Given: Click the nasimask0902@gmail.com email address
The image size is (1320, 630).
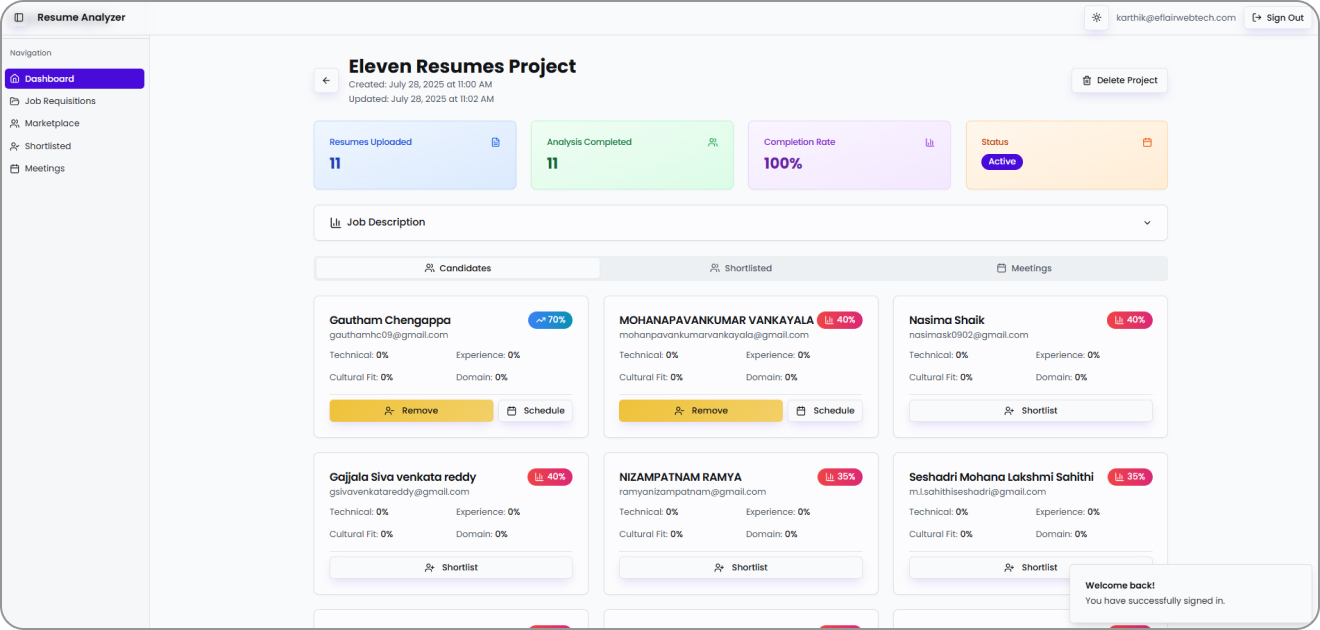Looking at the screenshot, I should [x=969, y=335].
